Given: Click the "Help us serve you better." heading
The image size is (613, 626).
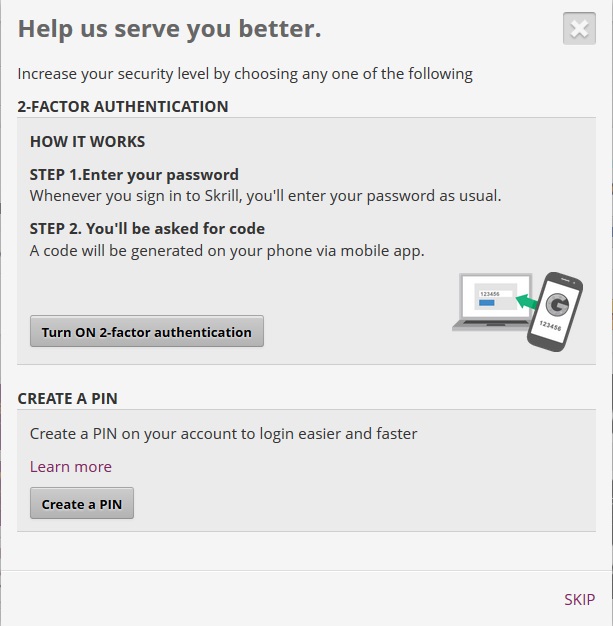Looking at the screenshot, I should [170, 29].
